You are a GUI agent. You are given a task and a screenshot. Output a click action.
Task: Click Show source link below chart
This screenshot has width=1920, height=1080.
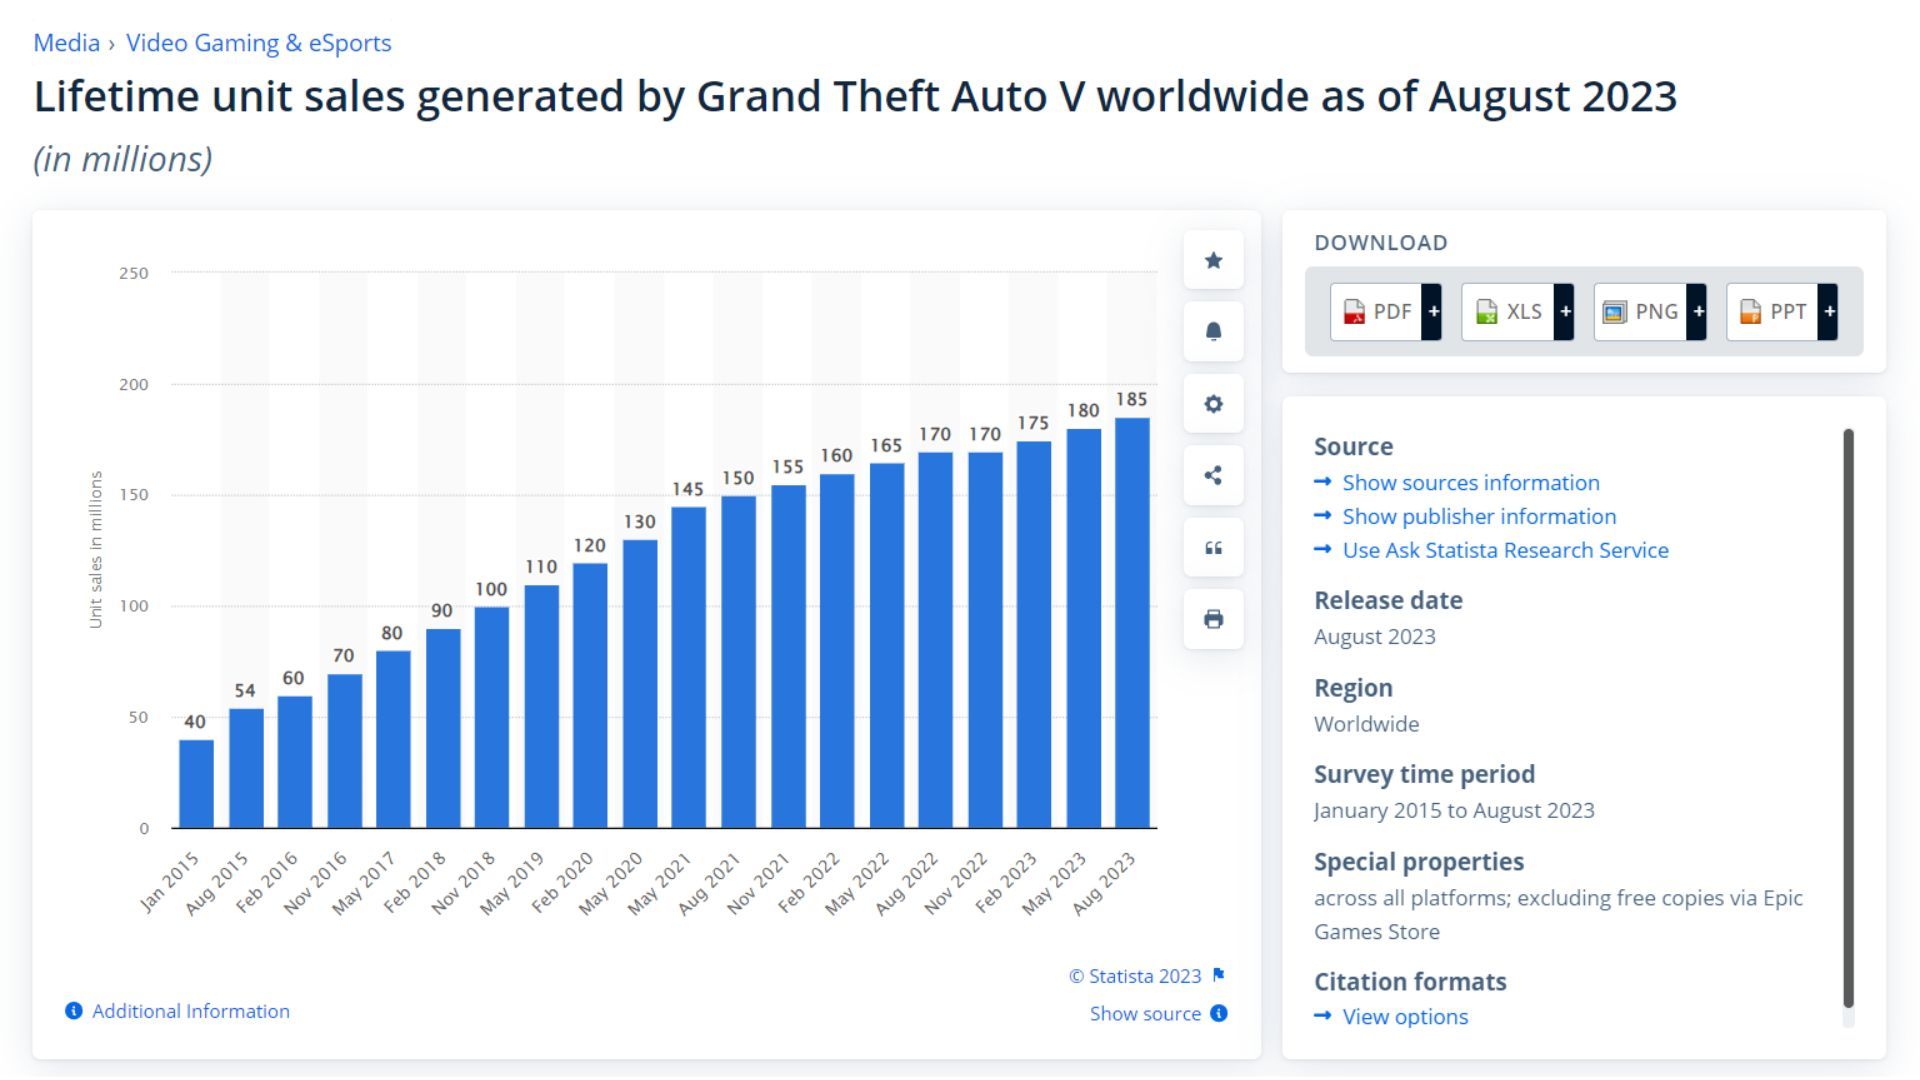1145,1014
